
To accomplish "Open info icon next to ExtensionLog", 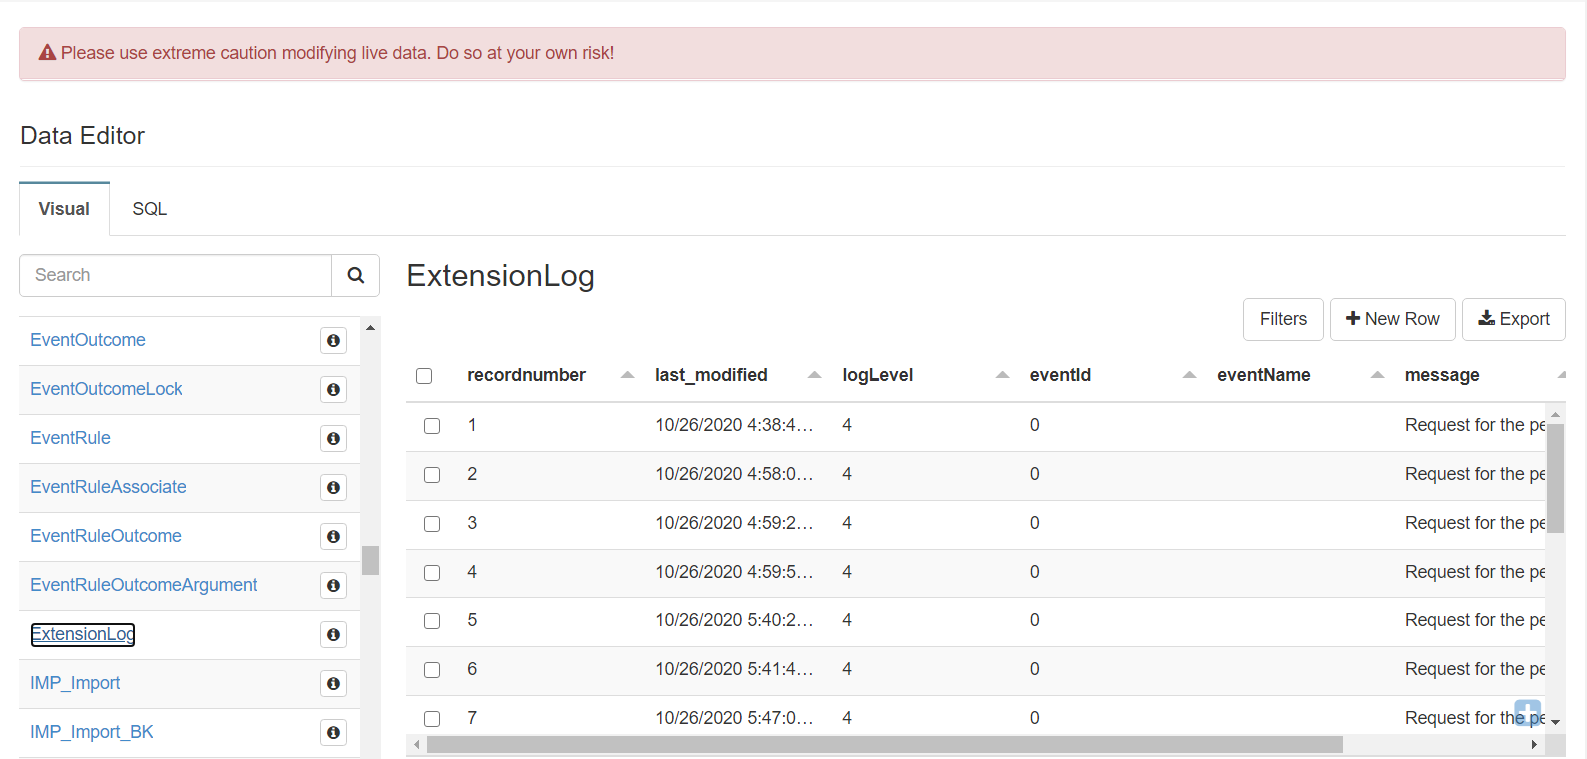I will click(333, 635).
